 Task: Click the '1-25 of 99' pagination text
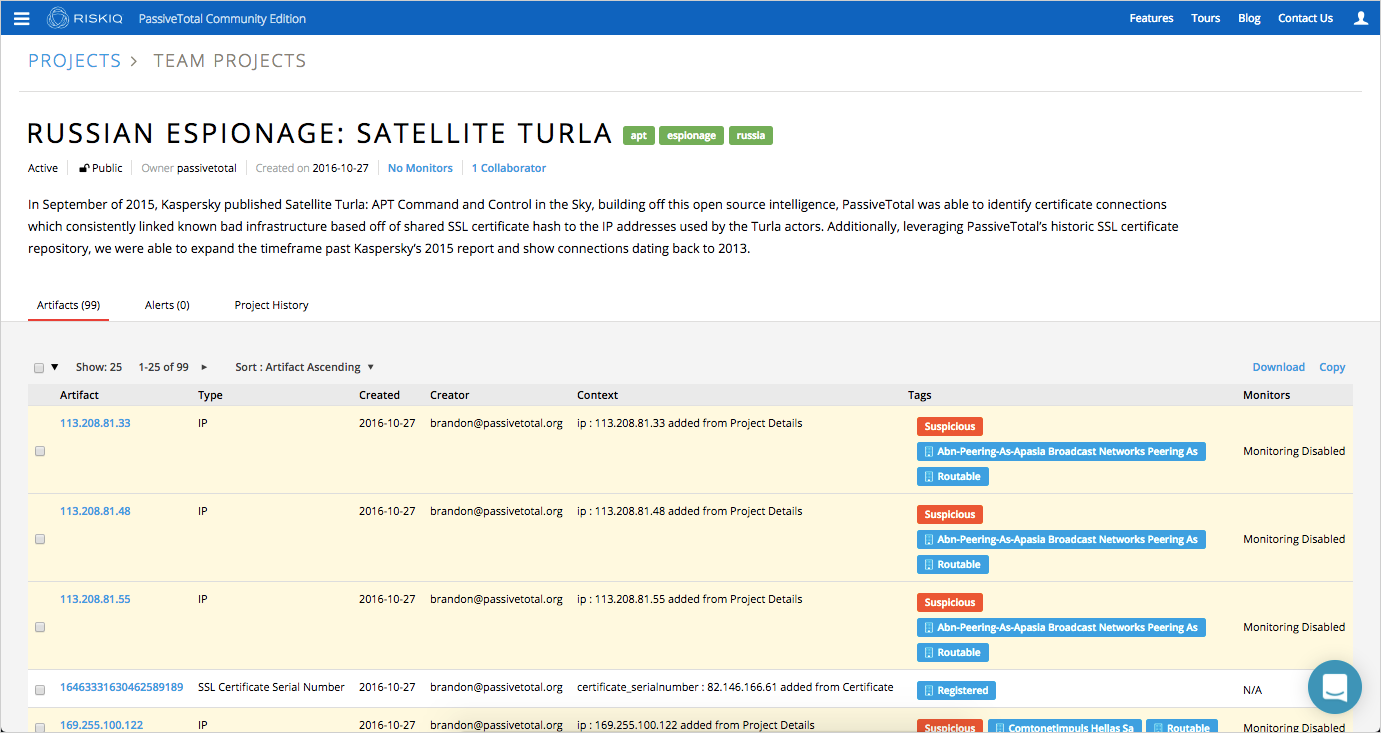(x=163, y=367)
